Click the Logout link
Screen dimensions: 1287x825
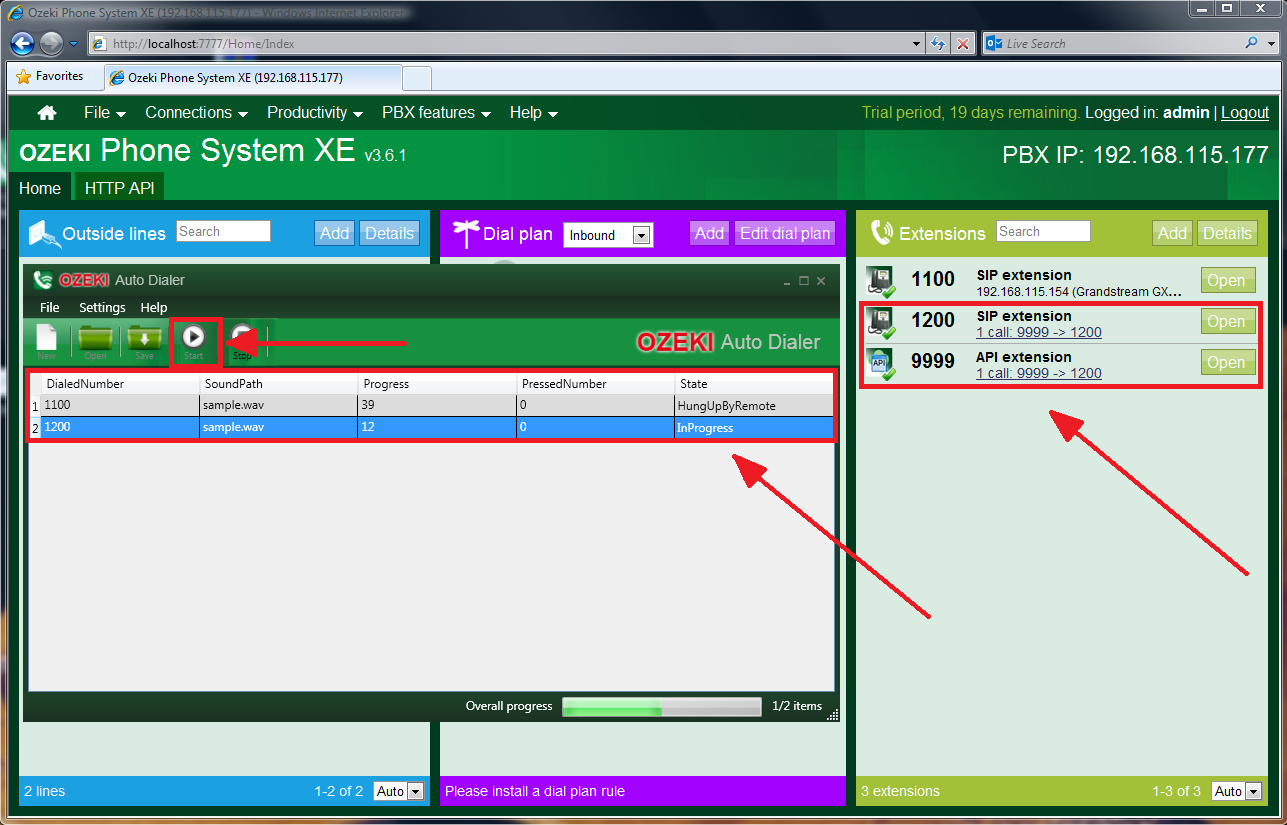[x=1245, y=113]
